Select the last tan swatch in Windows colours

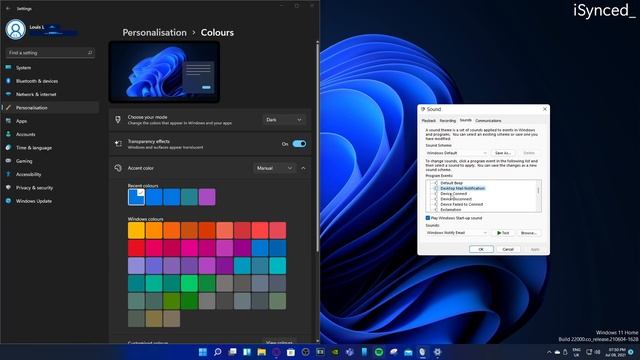(x=172, y=319)
